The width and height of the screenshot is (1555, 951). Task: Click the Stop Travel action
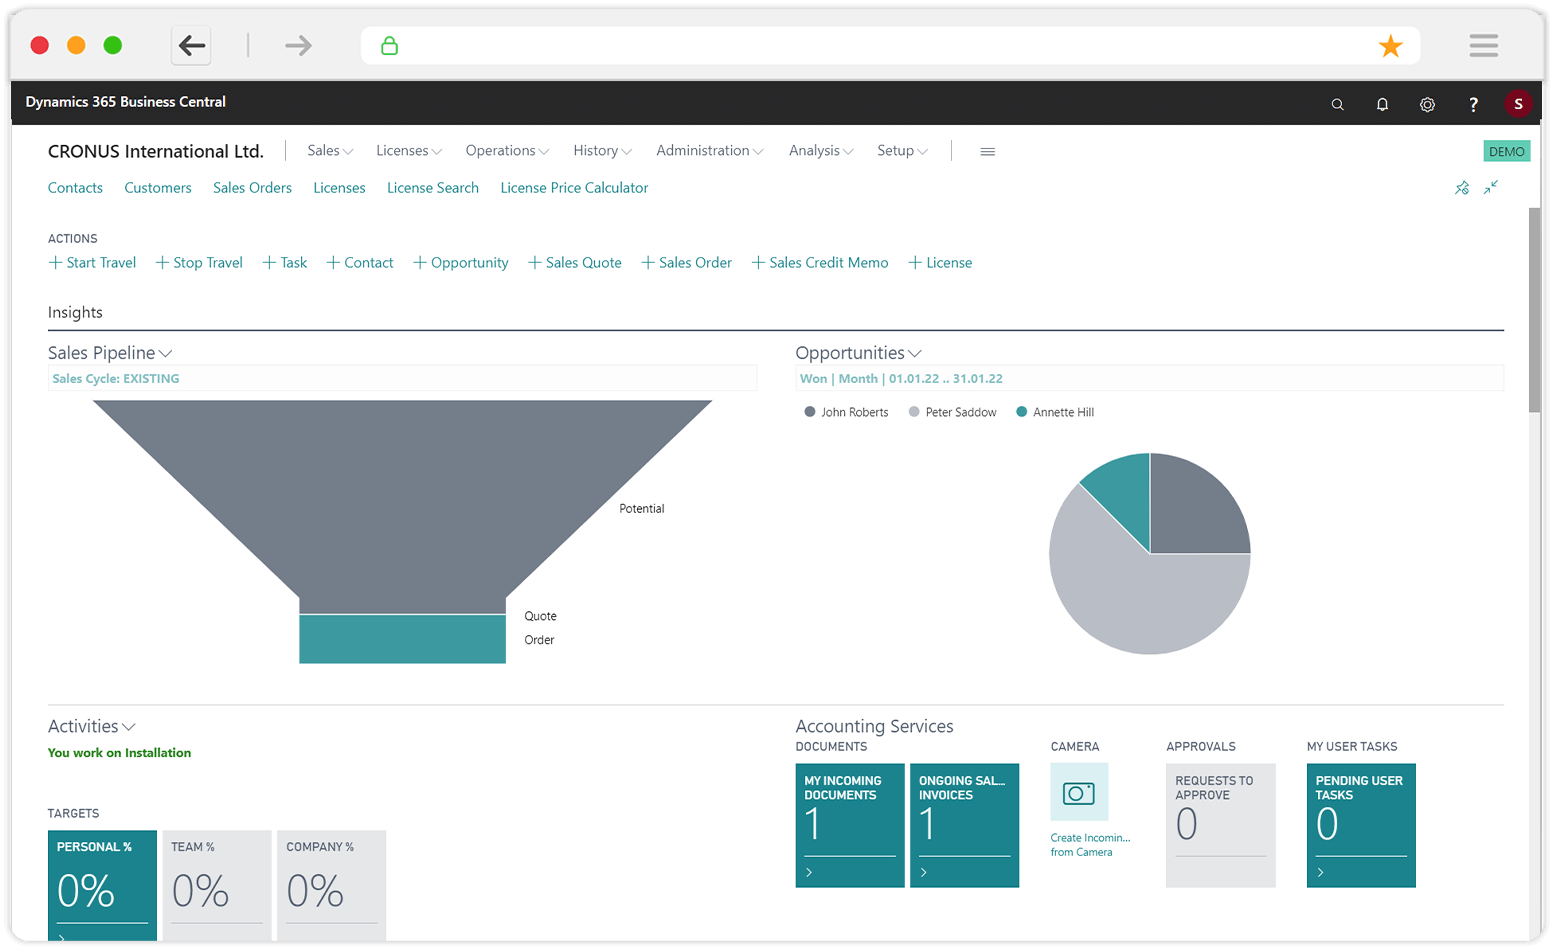point(199,263)
